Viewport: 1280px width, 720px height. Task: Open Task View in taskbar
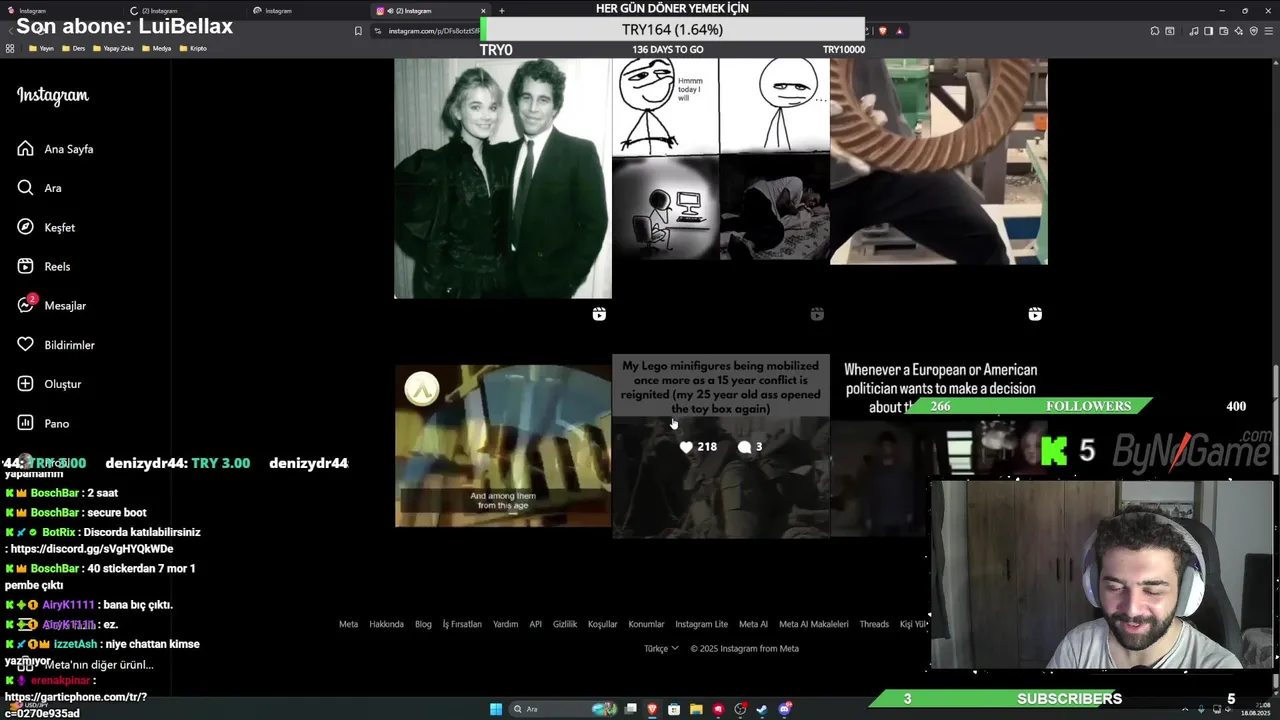pyautogui.click(x=630, y=709)
